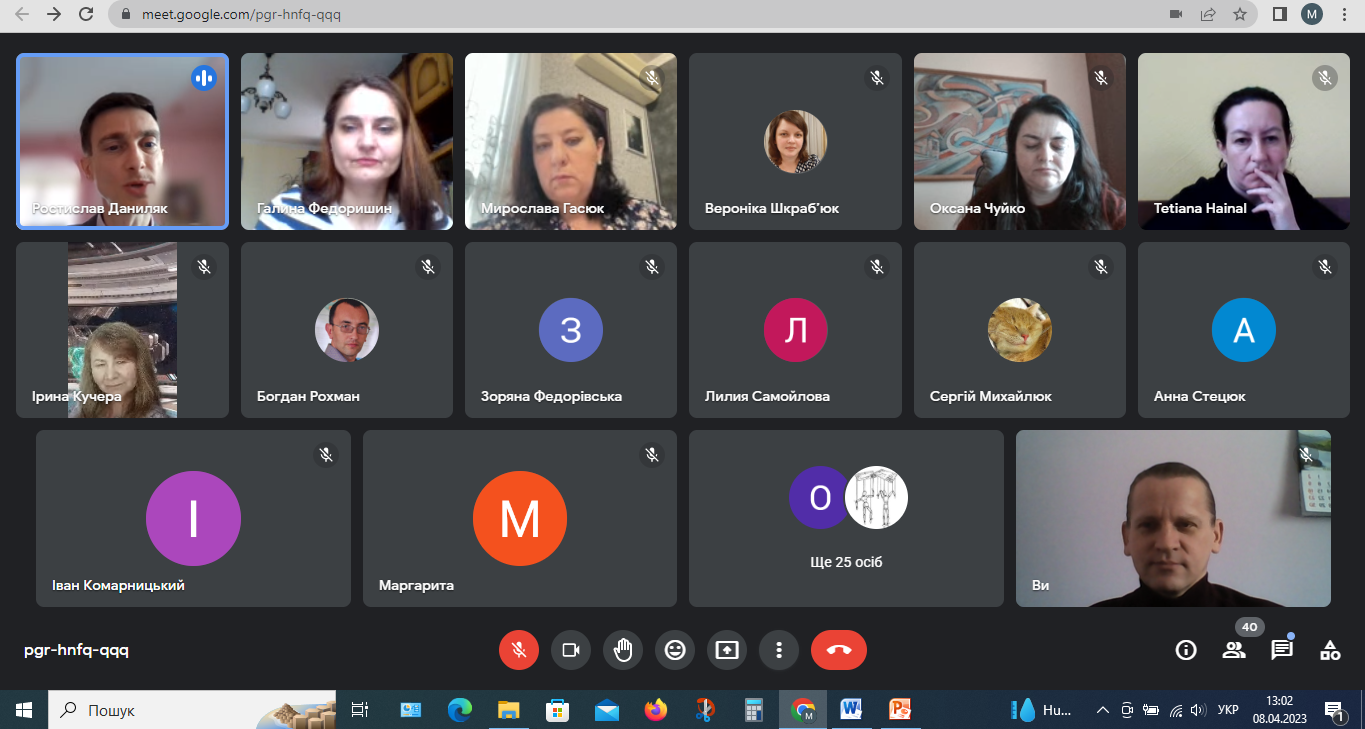
Task: Switch to Word in the taskbar
Action: 852,710
